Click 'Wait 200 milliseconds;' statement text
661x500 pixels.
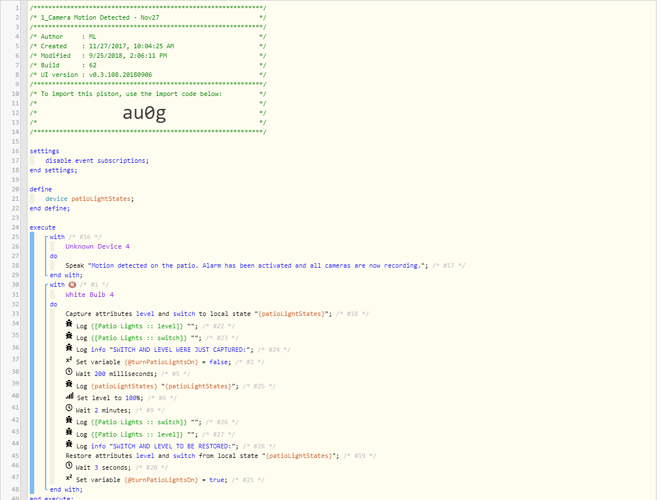[116, 374]
